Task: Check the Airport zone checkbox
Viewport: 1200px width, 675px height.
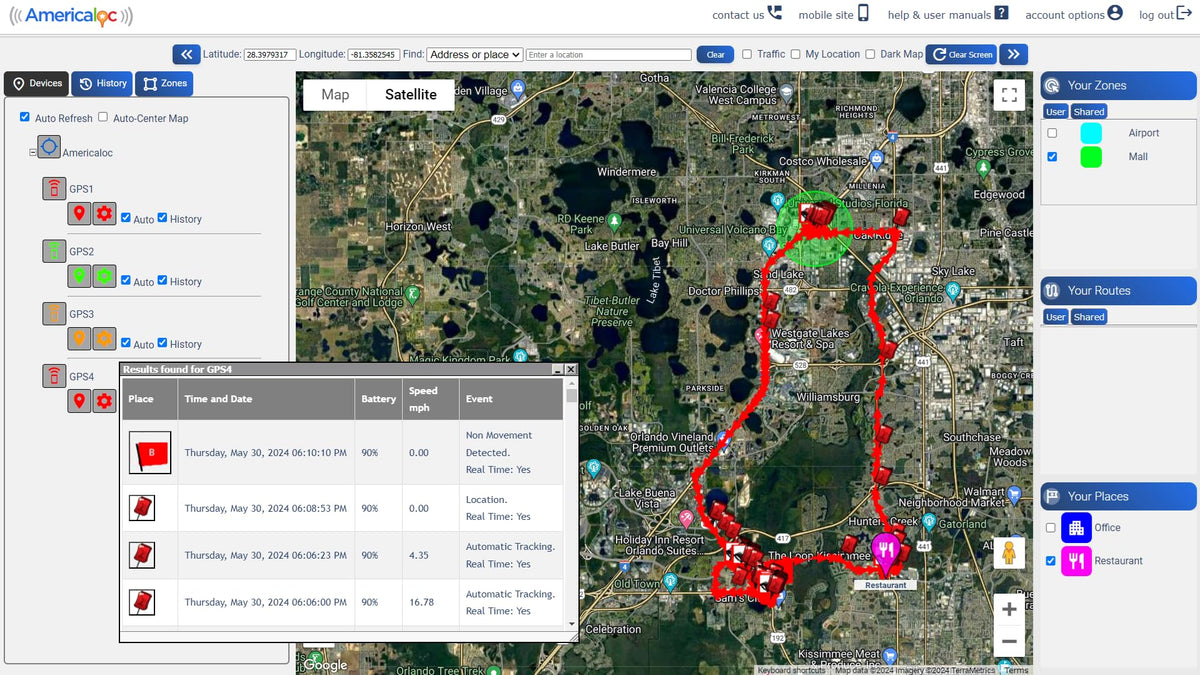Action: pyautogui.click(x=1052, y=133)
